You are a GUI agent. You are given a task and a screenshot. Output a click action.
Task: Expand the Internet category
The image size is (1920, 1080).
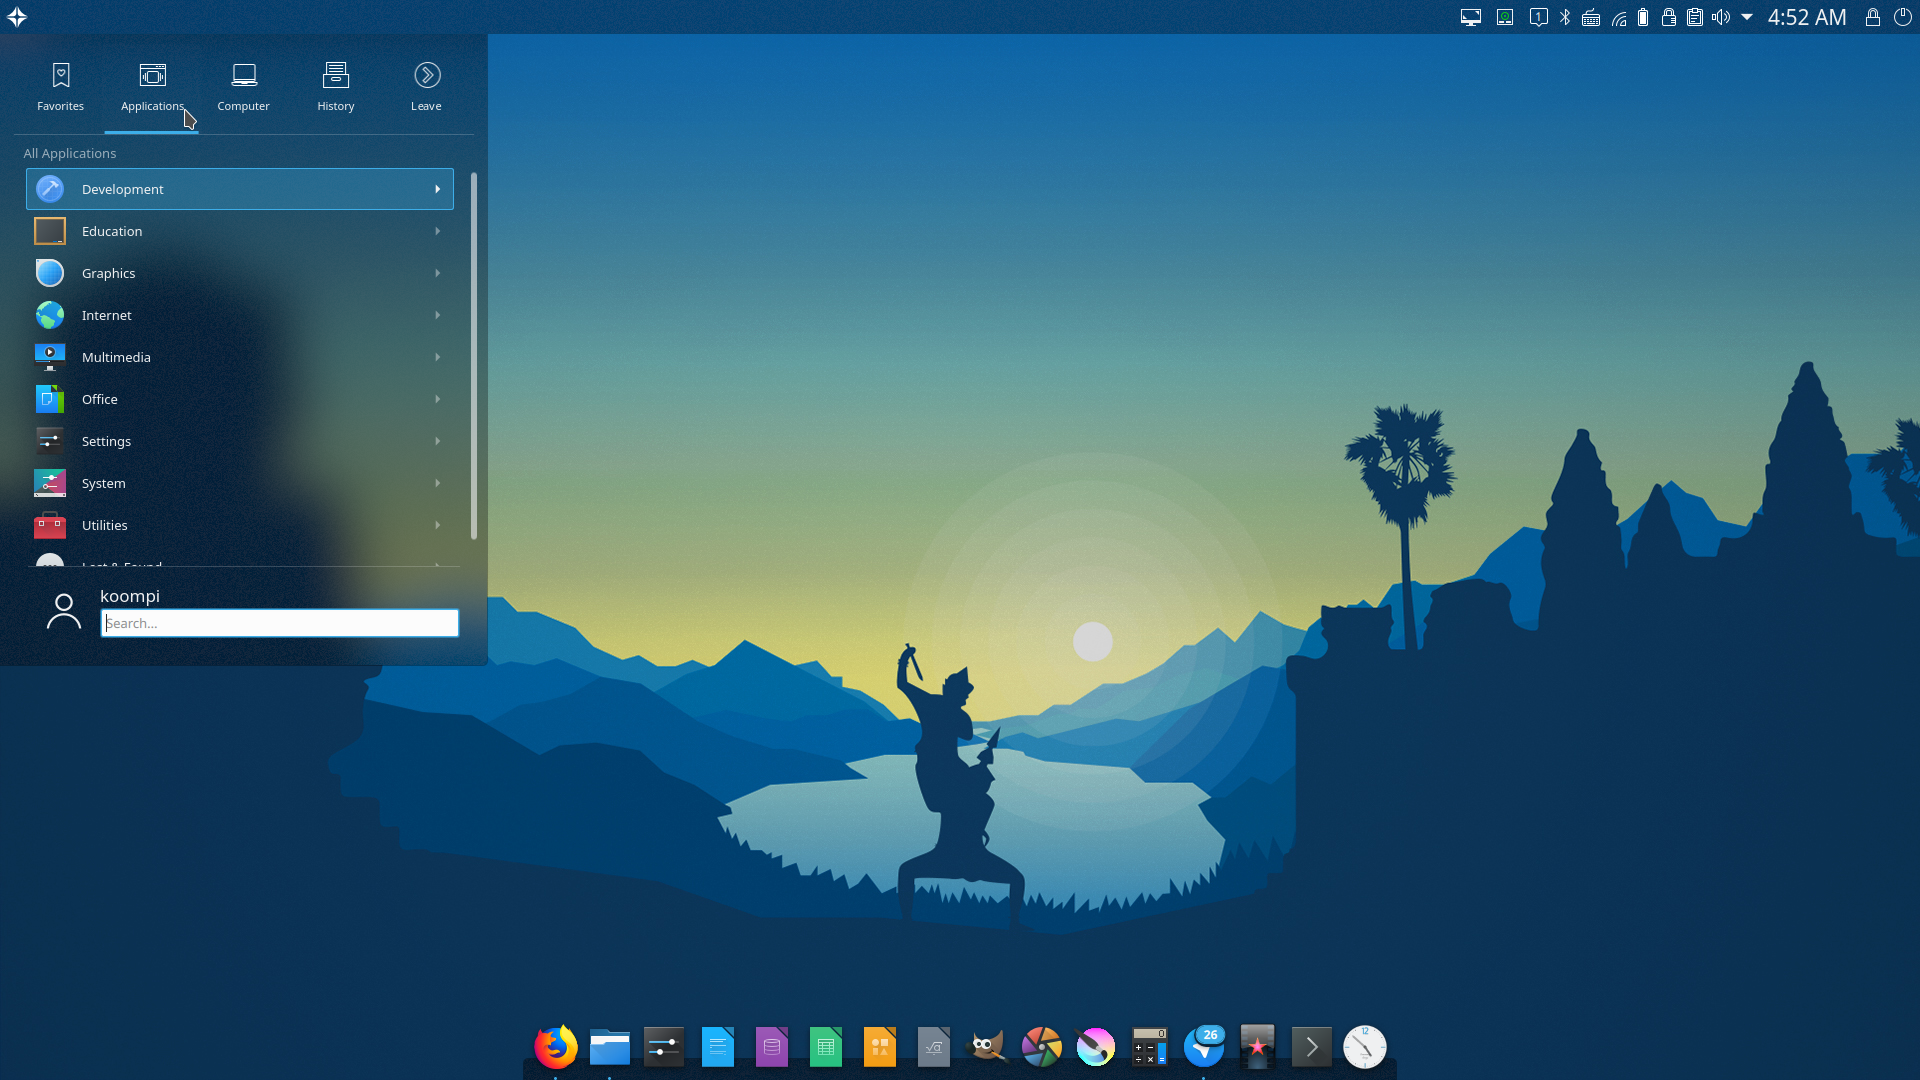[x=240, y=315]
